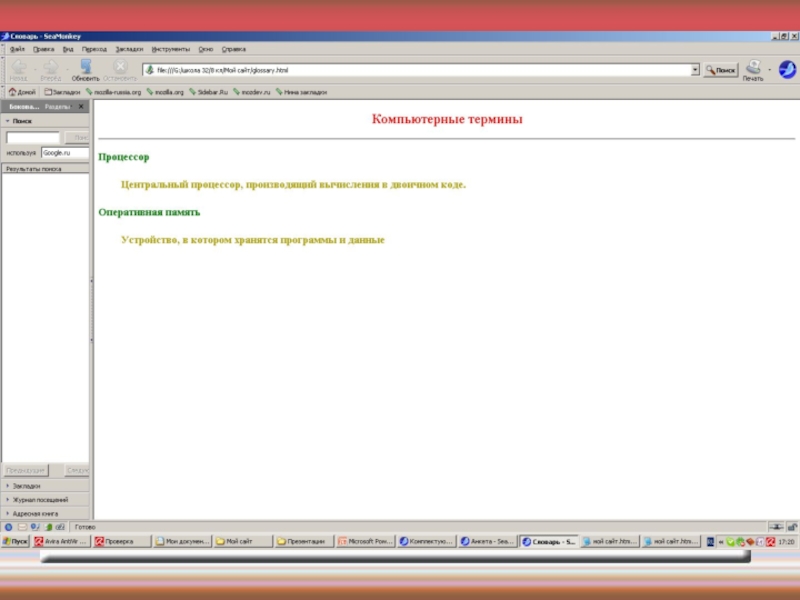Click the sidebar search submit button
The width and height of the screenshot is (800, 600).
tap(77, 137)
